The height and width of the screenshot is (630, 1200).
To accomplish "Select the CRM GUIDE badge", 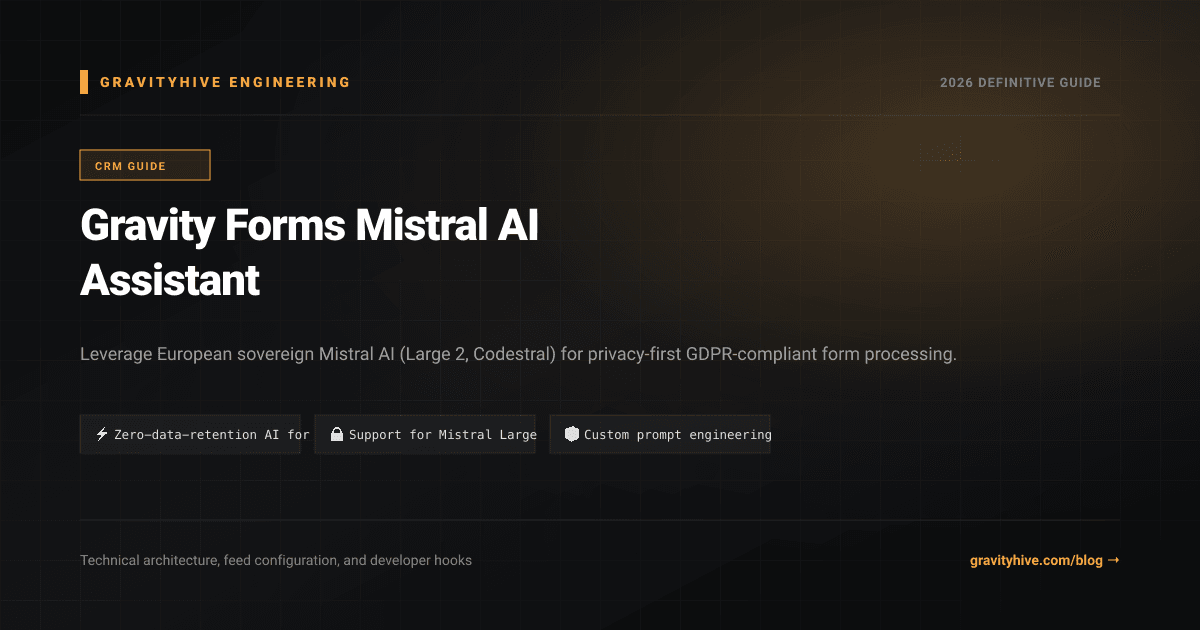I will 145,165.
